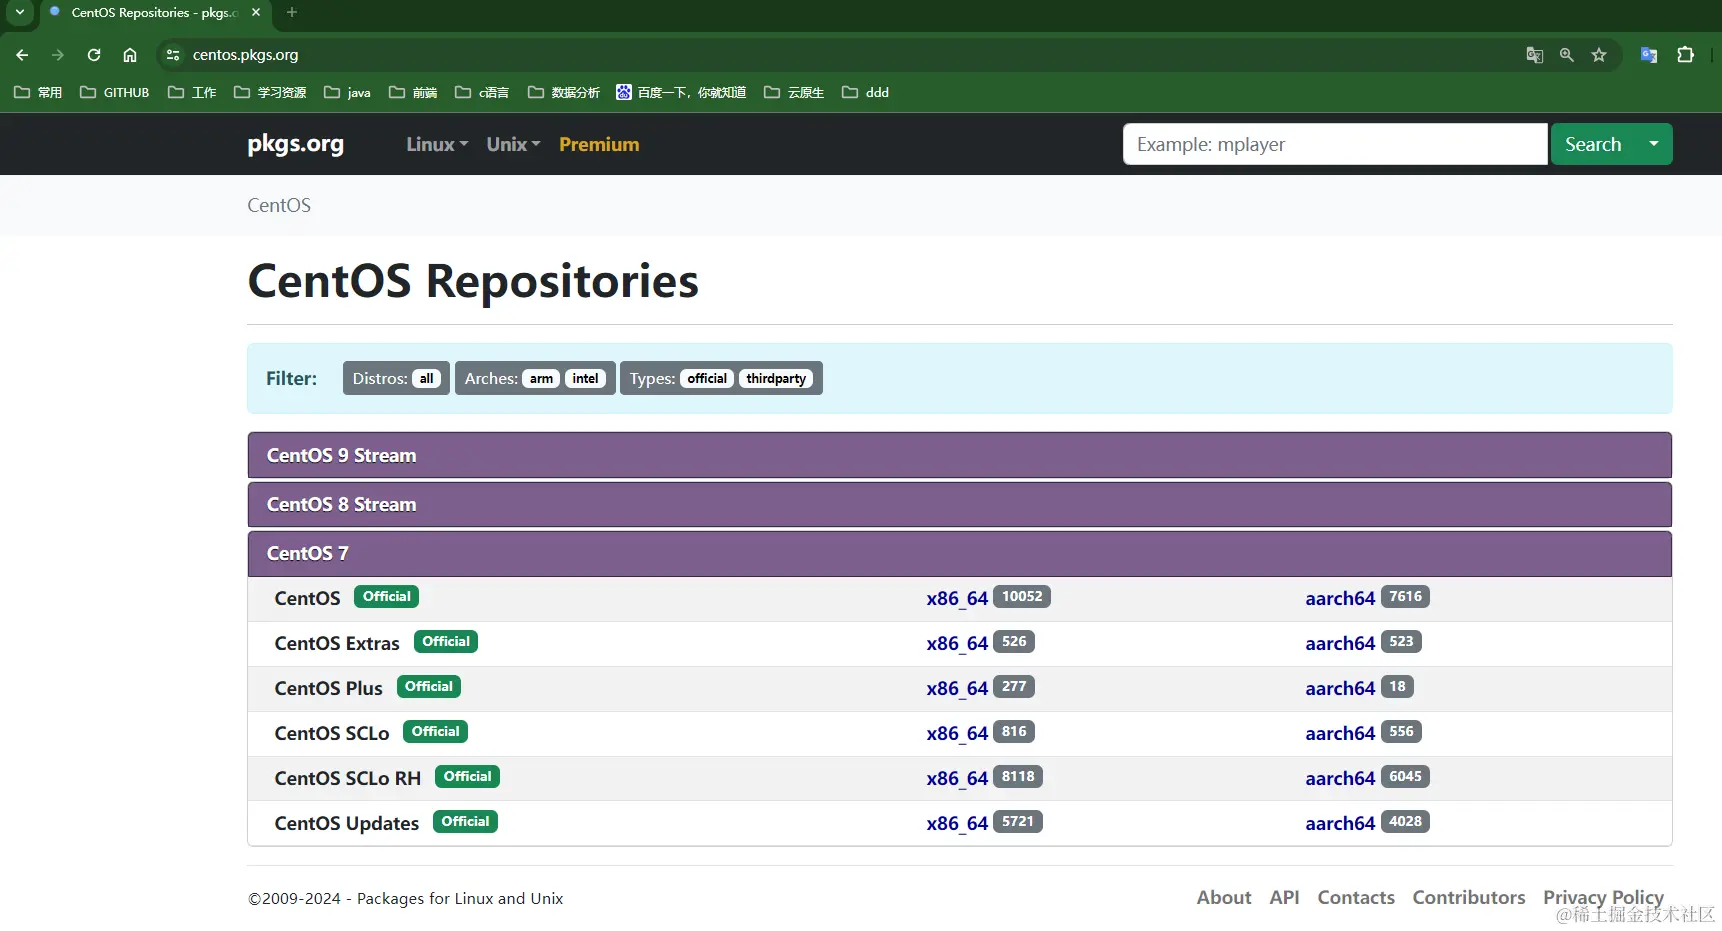This screenshot has height=931, width=1722.
Task: Expand the CentOS 8 Stream section
Action: pyautogui.click(x=960, y=504)
